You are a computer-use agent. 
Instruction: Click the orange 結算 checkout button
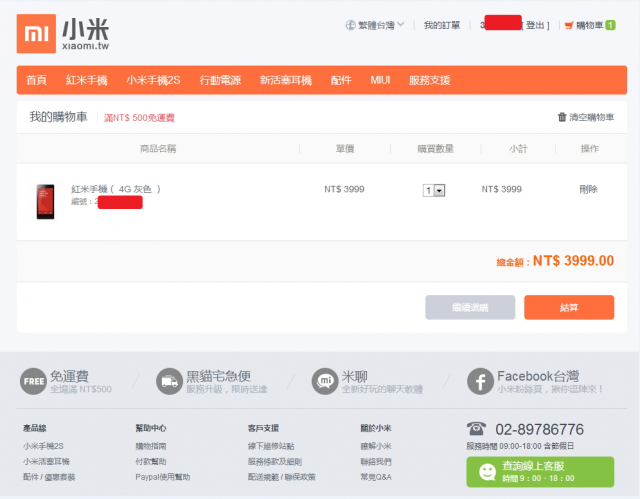(x=569, y=307)
